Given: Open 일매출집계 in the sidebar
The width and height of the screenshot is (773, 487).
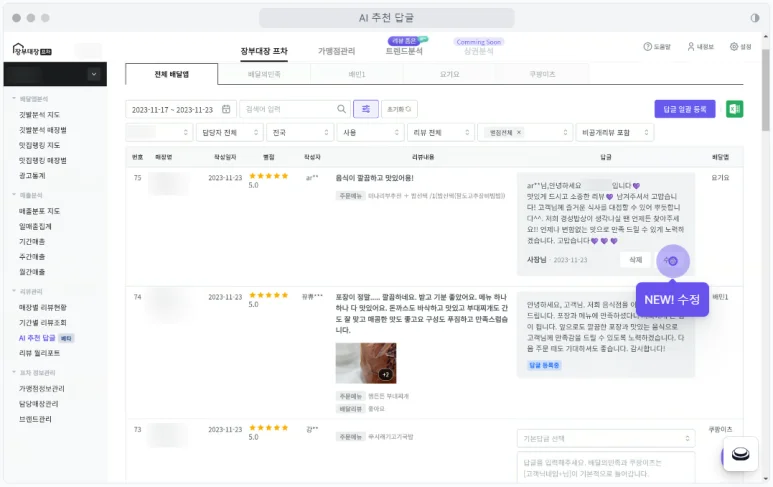Looking at the screenshot, I should point(35,226).
